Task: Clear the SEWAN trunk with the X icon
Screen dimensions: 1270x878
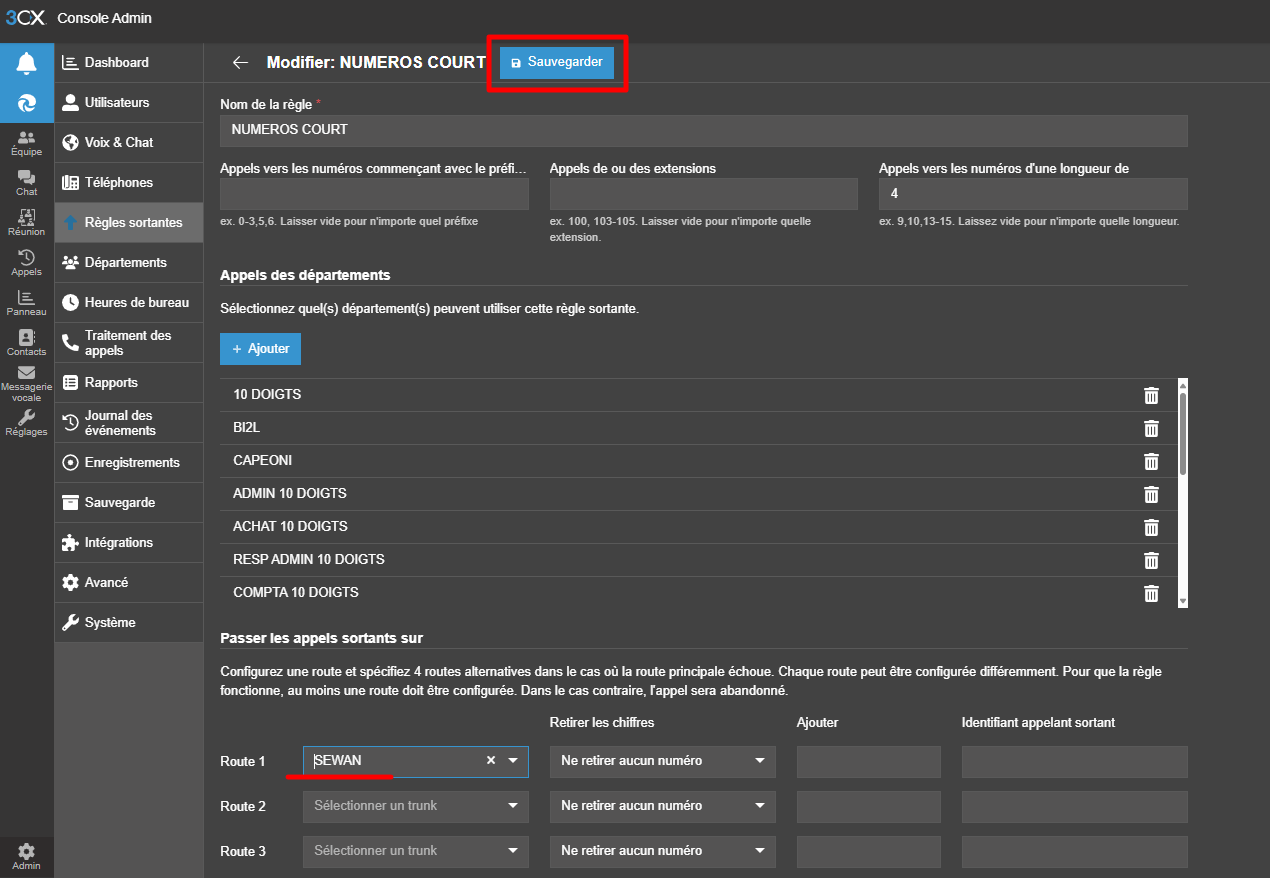Action: (491, 760)
